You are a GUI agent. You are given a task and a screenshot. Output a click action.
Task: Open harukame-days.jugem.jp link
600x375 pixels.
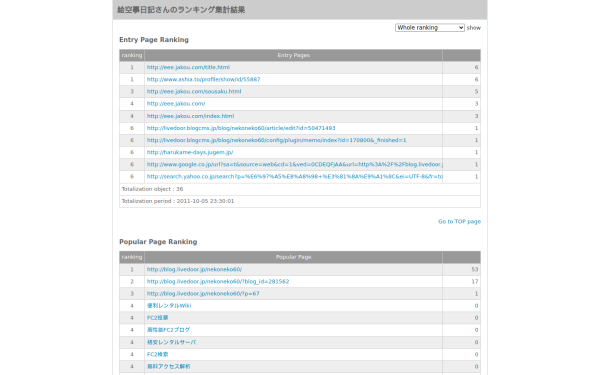190,152
